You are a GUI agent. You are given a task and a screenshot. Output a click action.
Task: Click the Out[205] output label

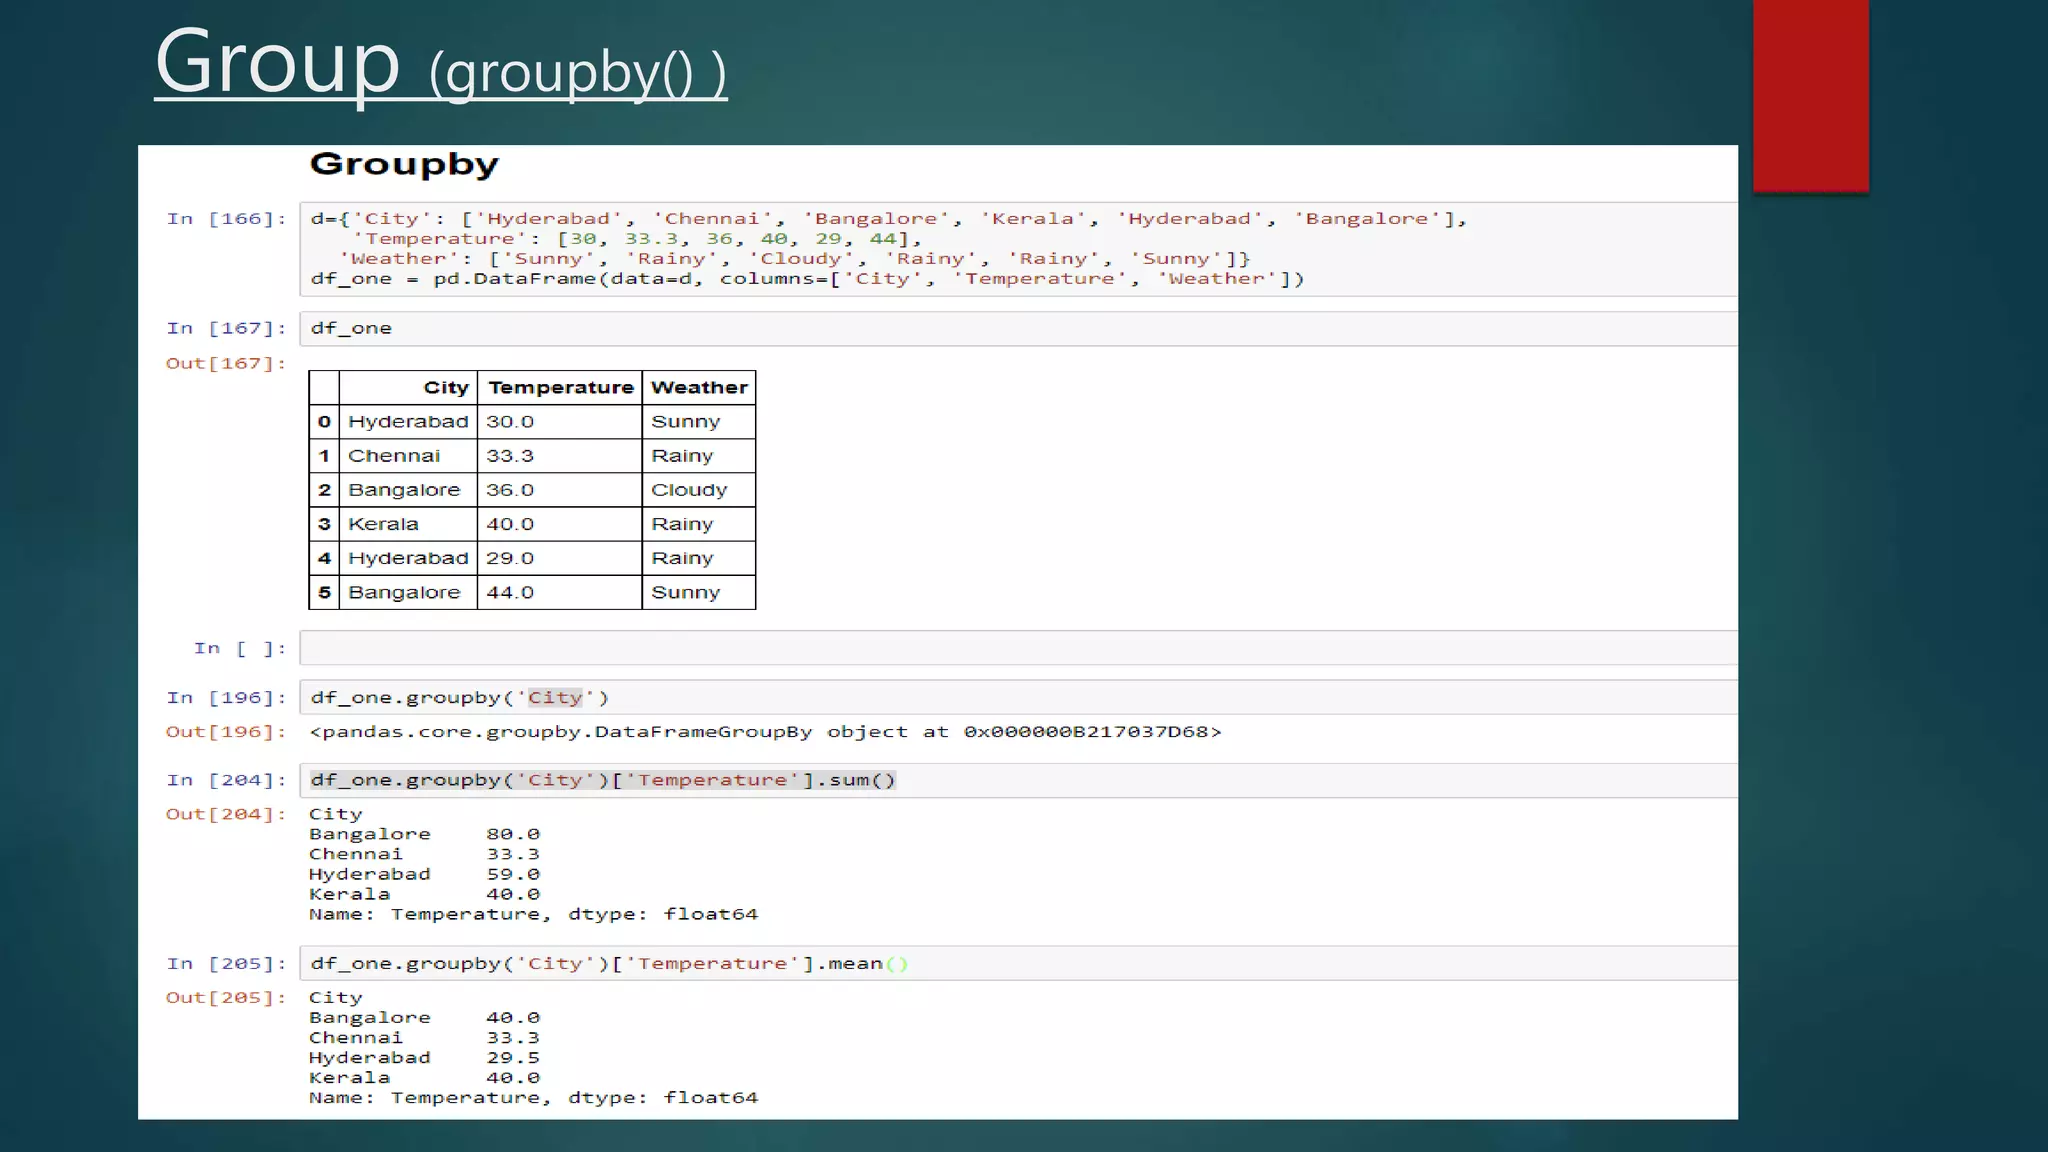point(226,998)
